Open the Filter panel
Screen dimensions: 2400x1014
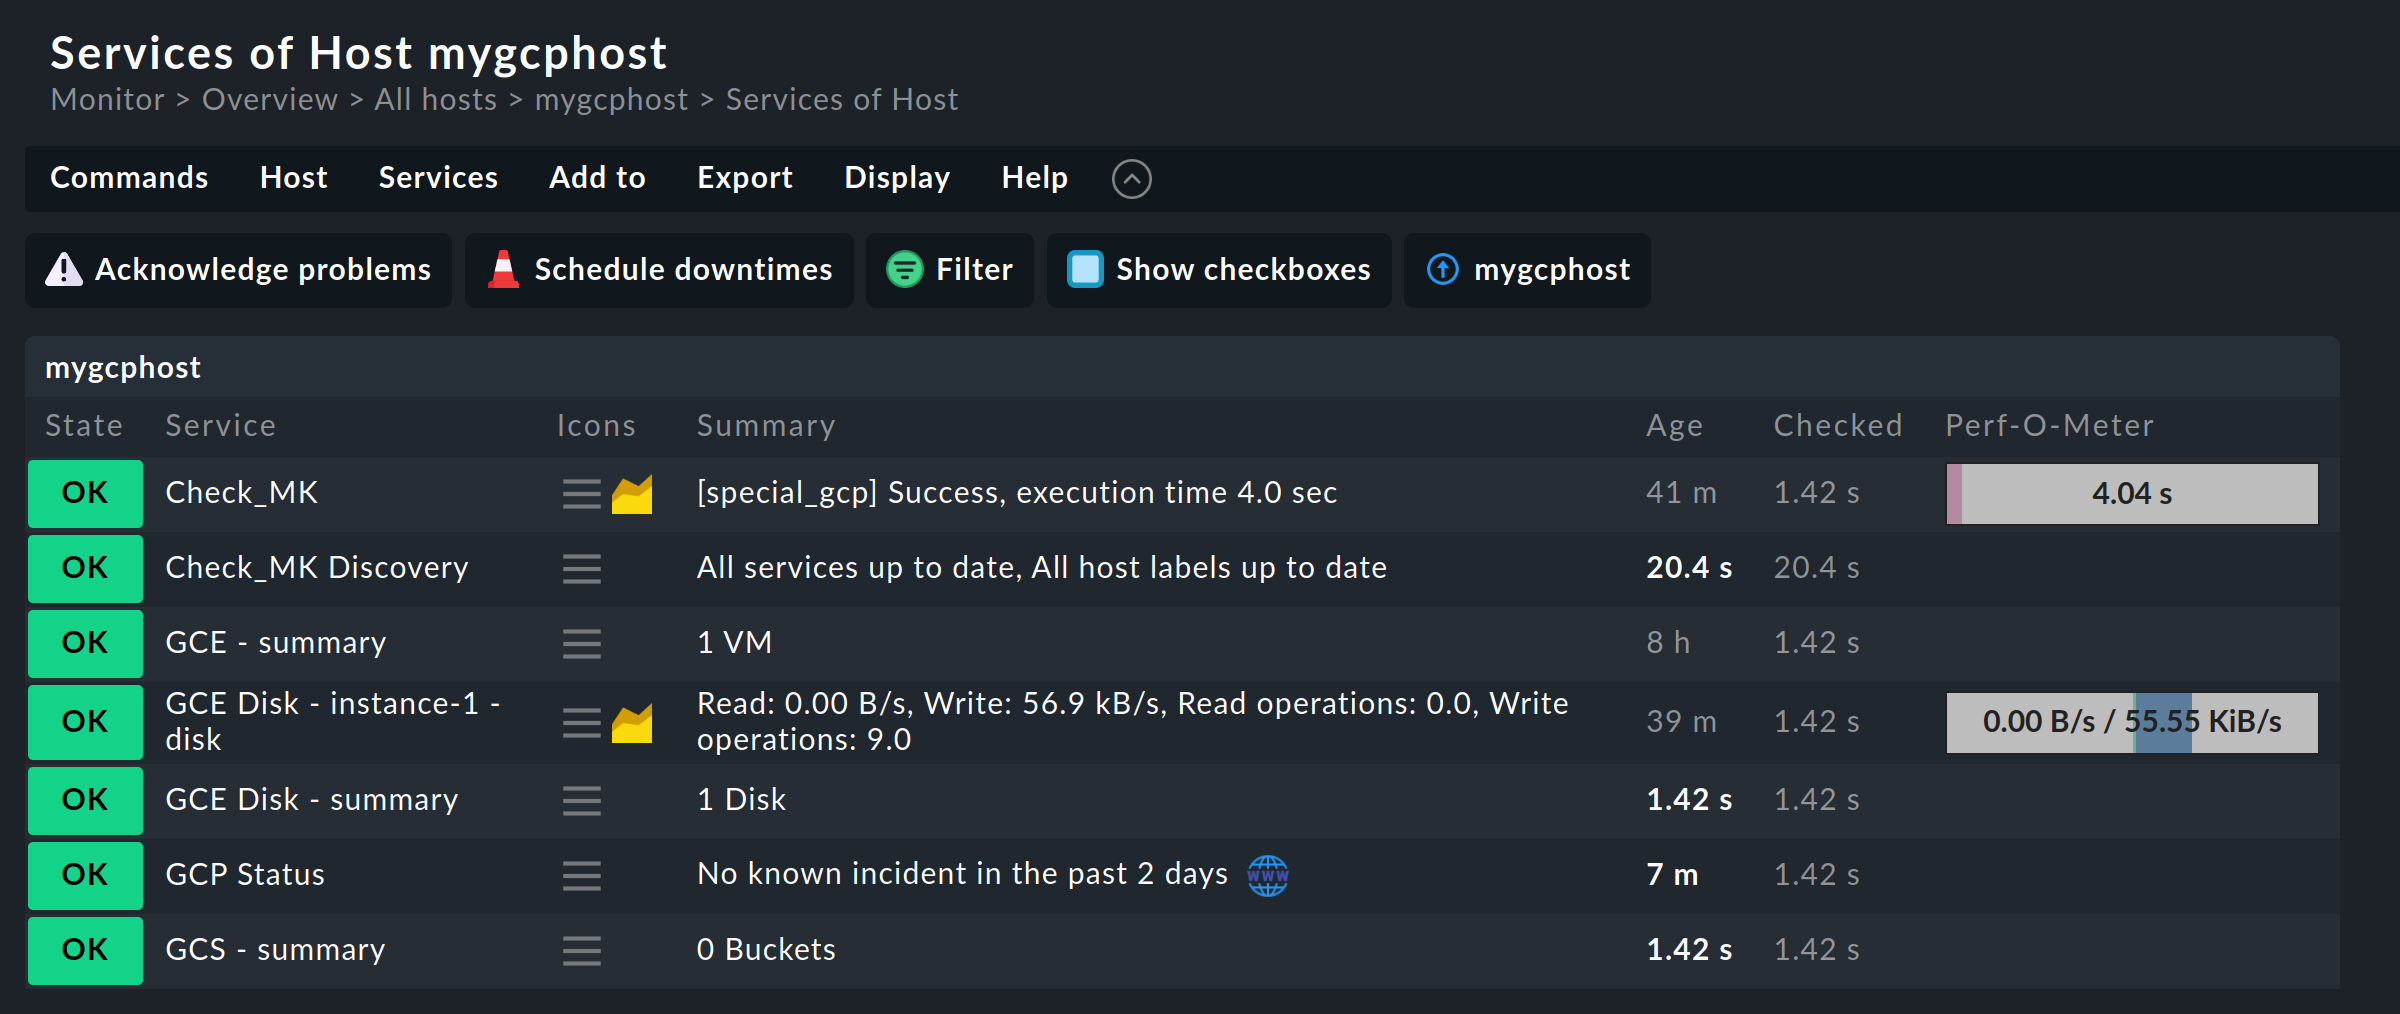pos(949,270)
